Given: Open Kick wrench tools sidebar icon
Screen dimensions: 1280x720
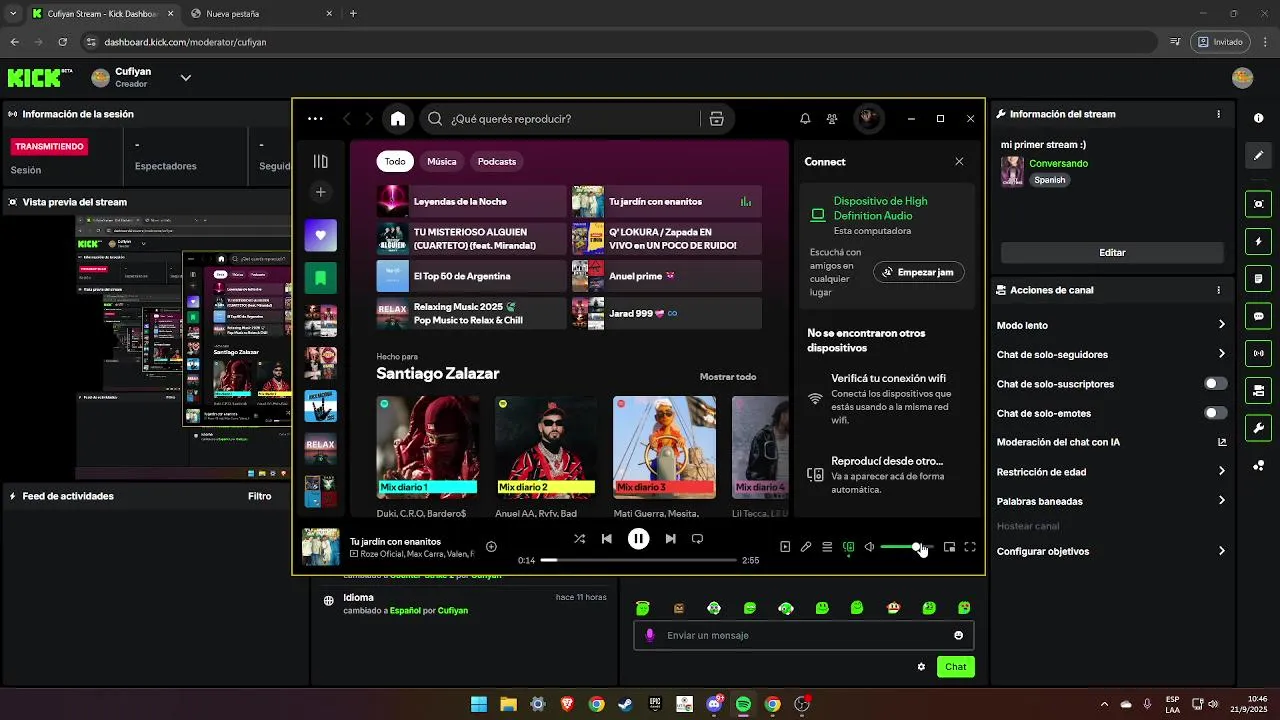Looking at the screenshot, I should [x=1258, y=428].
